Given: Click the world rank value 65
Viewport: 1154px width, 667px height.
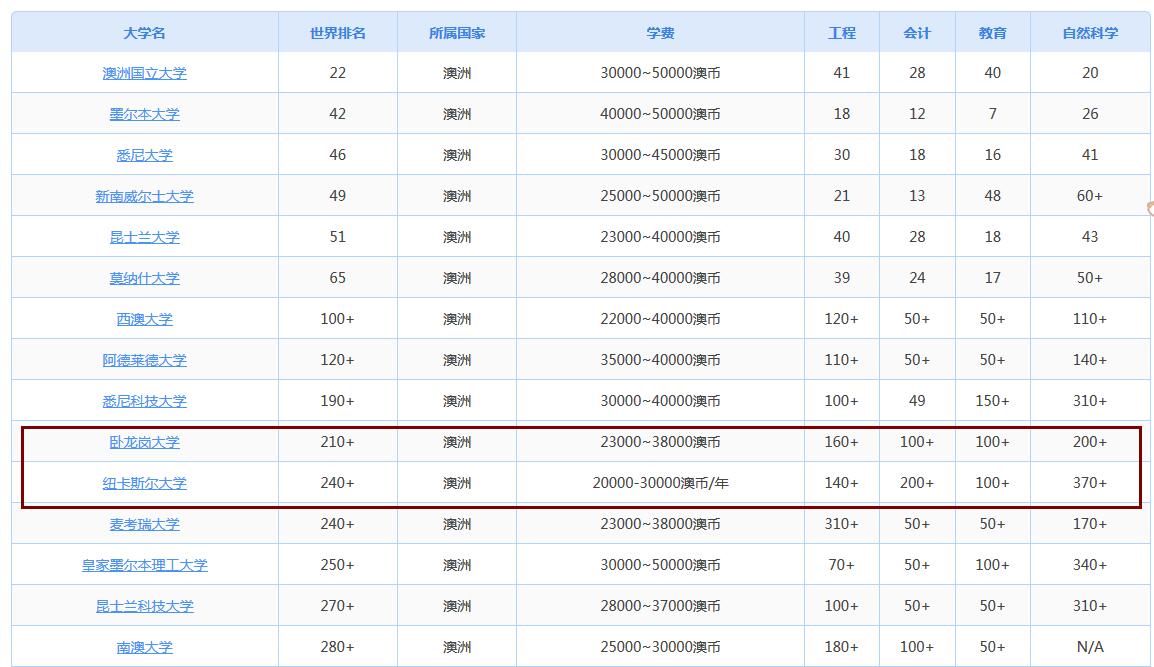Looking at the screenshot, I should 338,278.
